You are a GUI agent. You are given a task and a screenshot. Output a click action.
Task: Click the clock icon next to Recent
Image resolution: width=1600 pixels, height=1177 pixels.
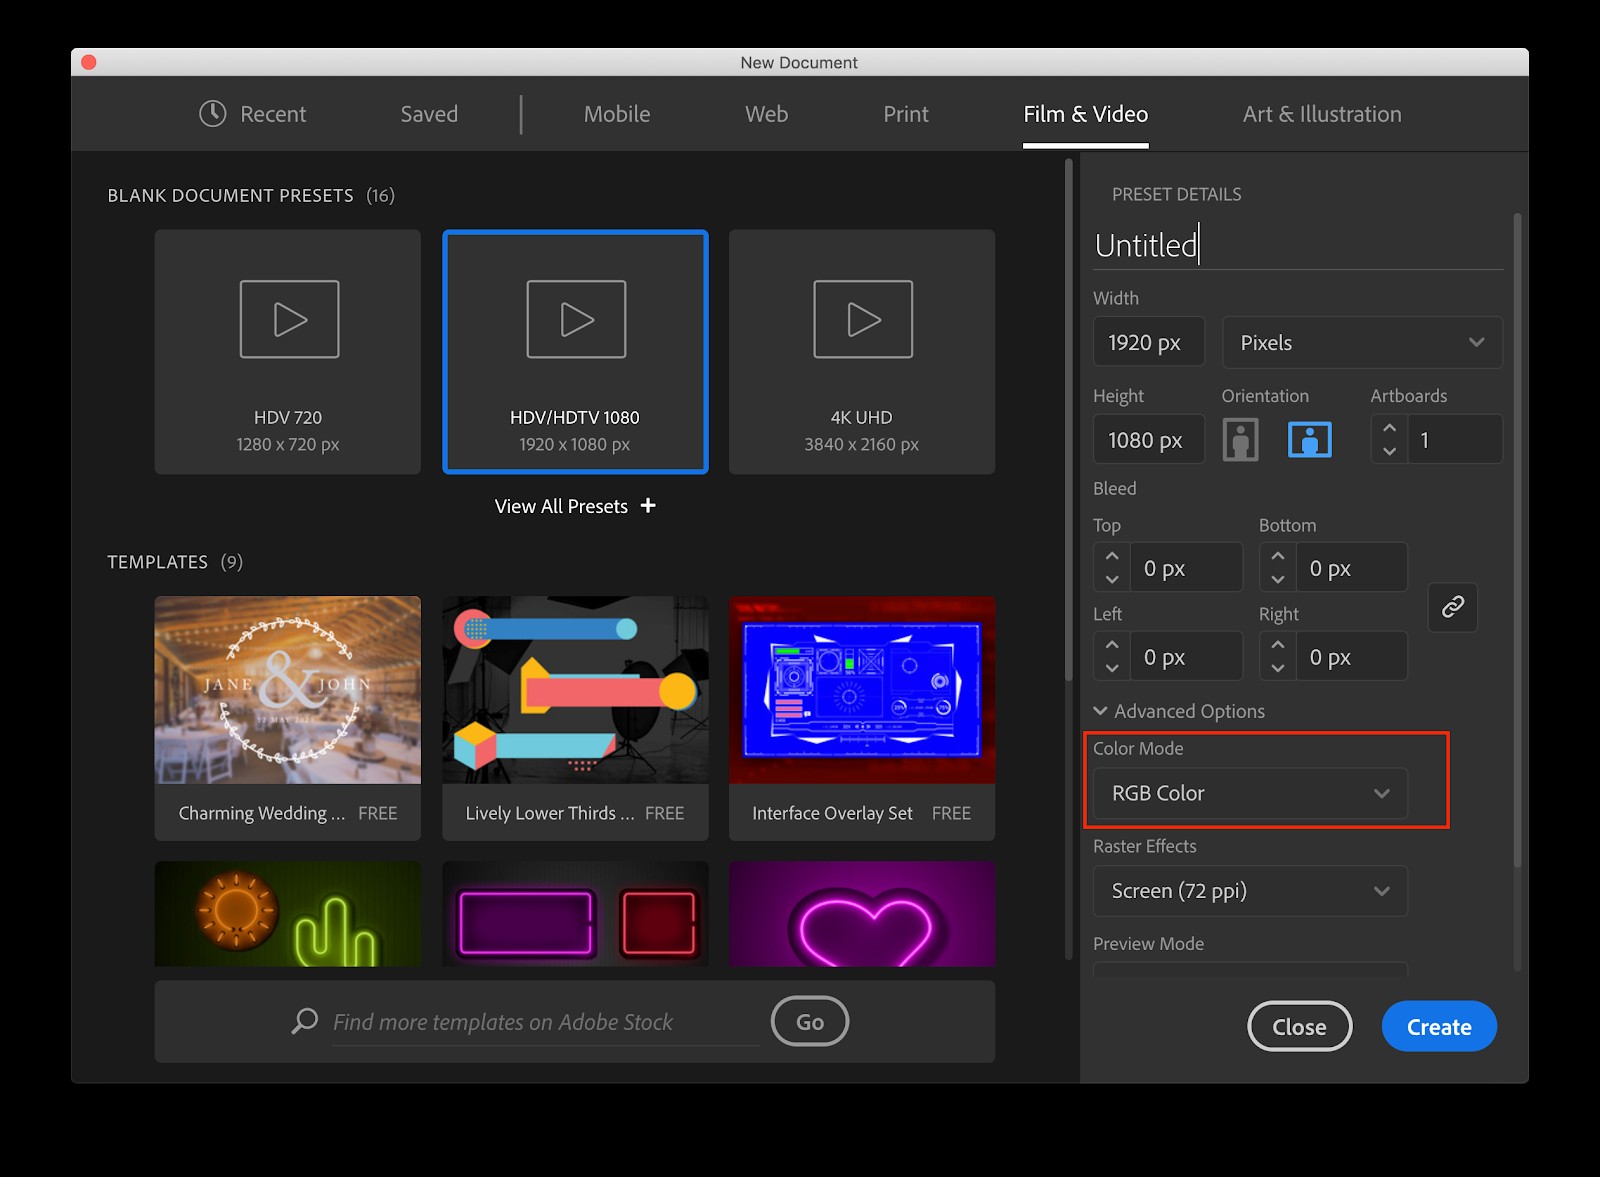coord(212,113)
